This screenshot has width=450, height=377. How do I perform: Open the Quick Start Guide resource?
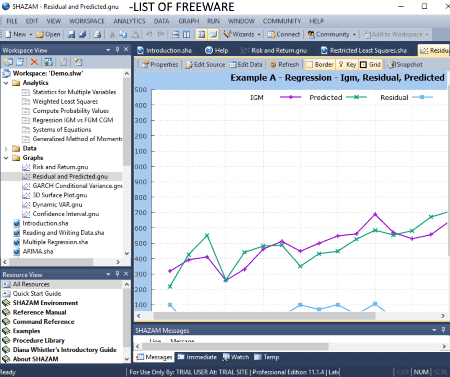(37, 294)
